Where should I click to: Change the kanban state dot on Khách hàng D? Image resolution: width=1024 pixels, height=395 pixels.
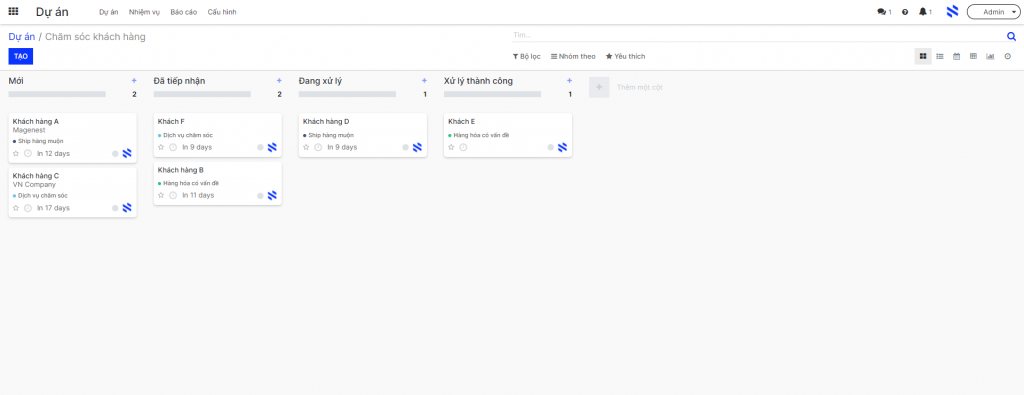pyautogui.click(x=406, y=148)
